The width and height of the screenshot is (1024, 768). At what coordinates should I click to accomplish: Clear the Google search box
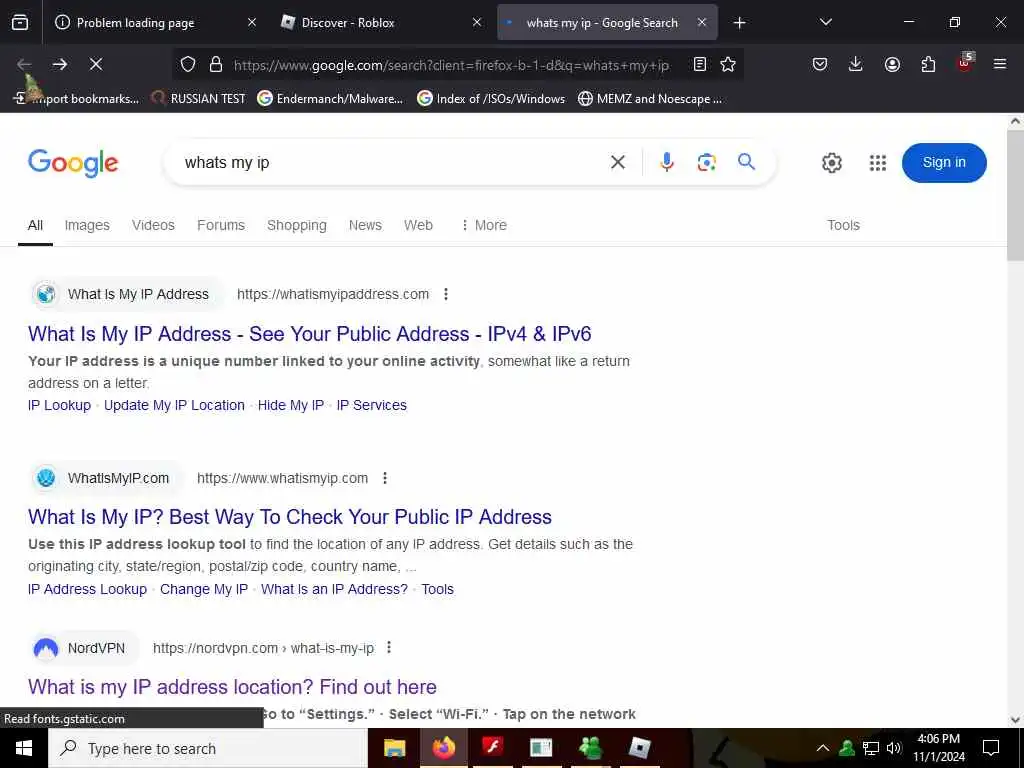click(618, 162)
